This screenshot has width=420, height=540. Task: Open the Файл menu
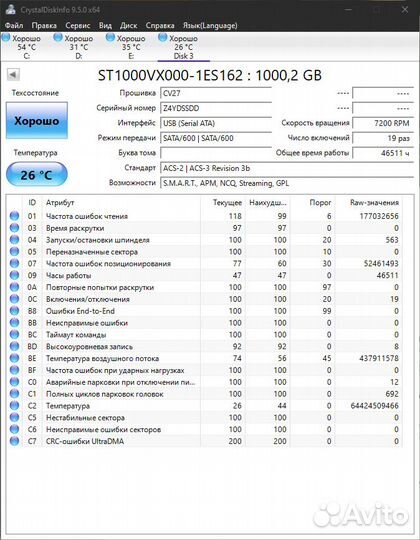[x=14, y=25]
